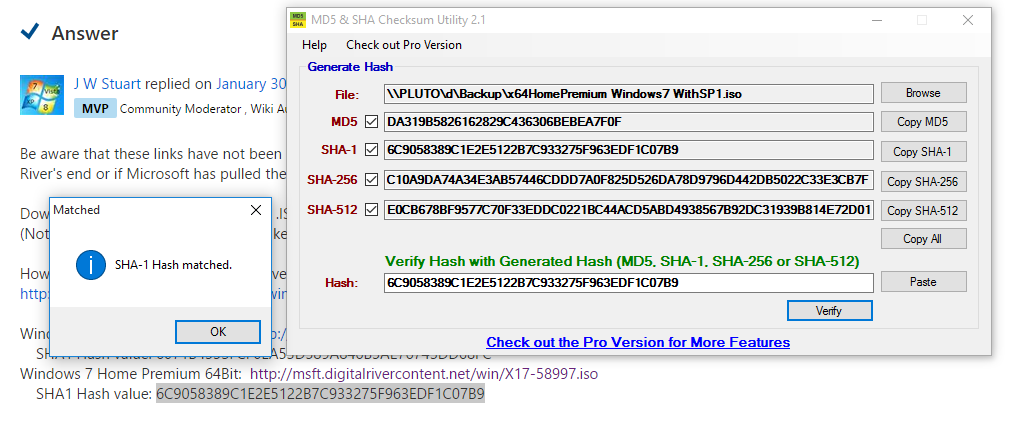1019x439 pixels.
Task: Click the Community Moderator text
Action: (180, 109)
